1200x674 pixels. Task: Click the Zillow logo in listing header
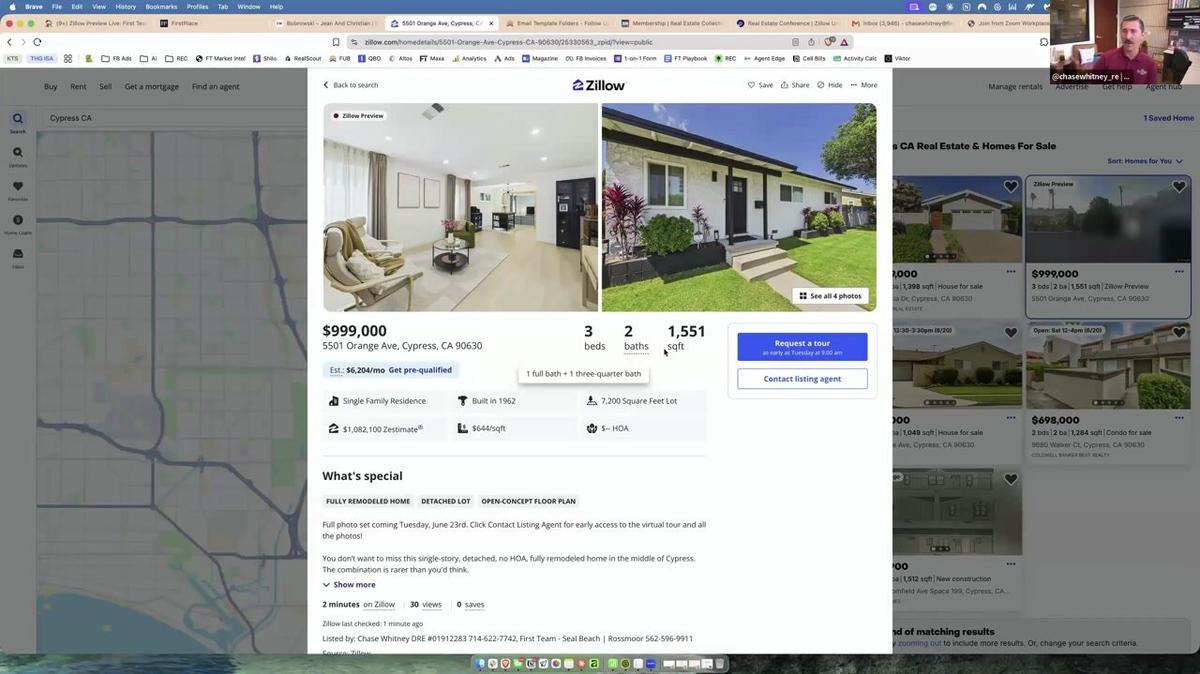click(598, 85)
